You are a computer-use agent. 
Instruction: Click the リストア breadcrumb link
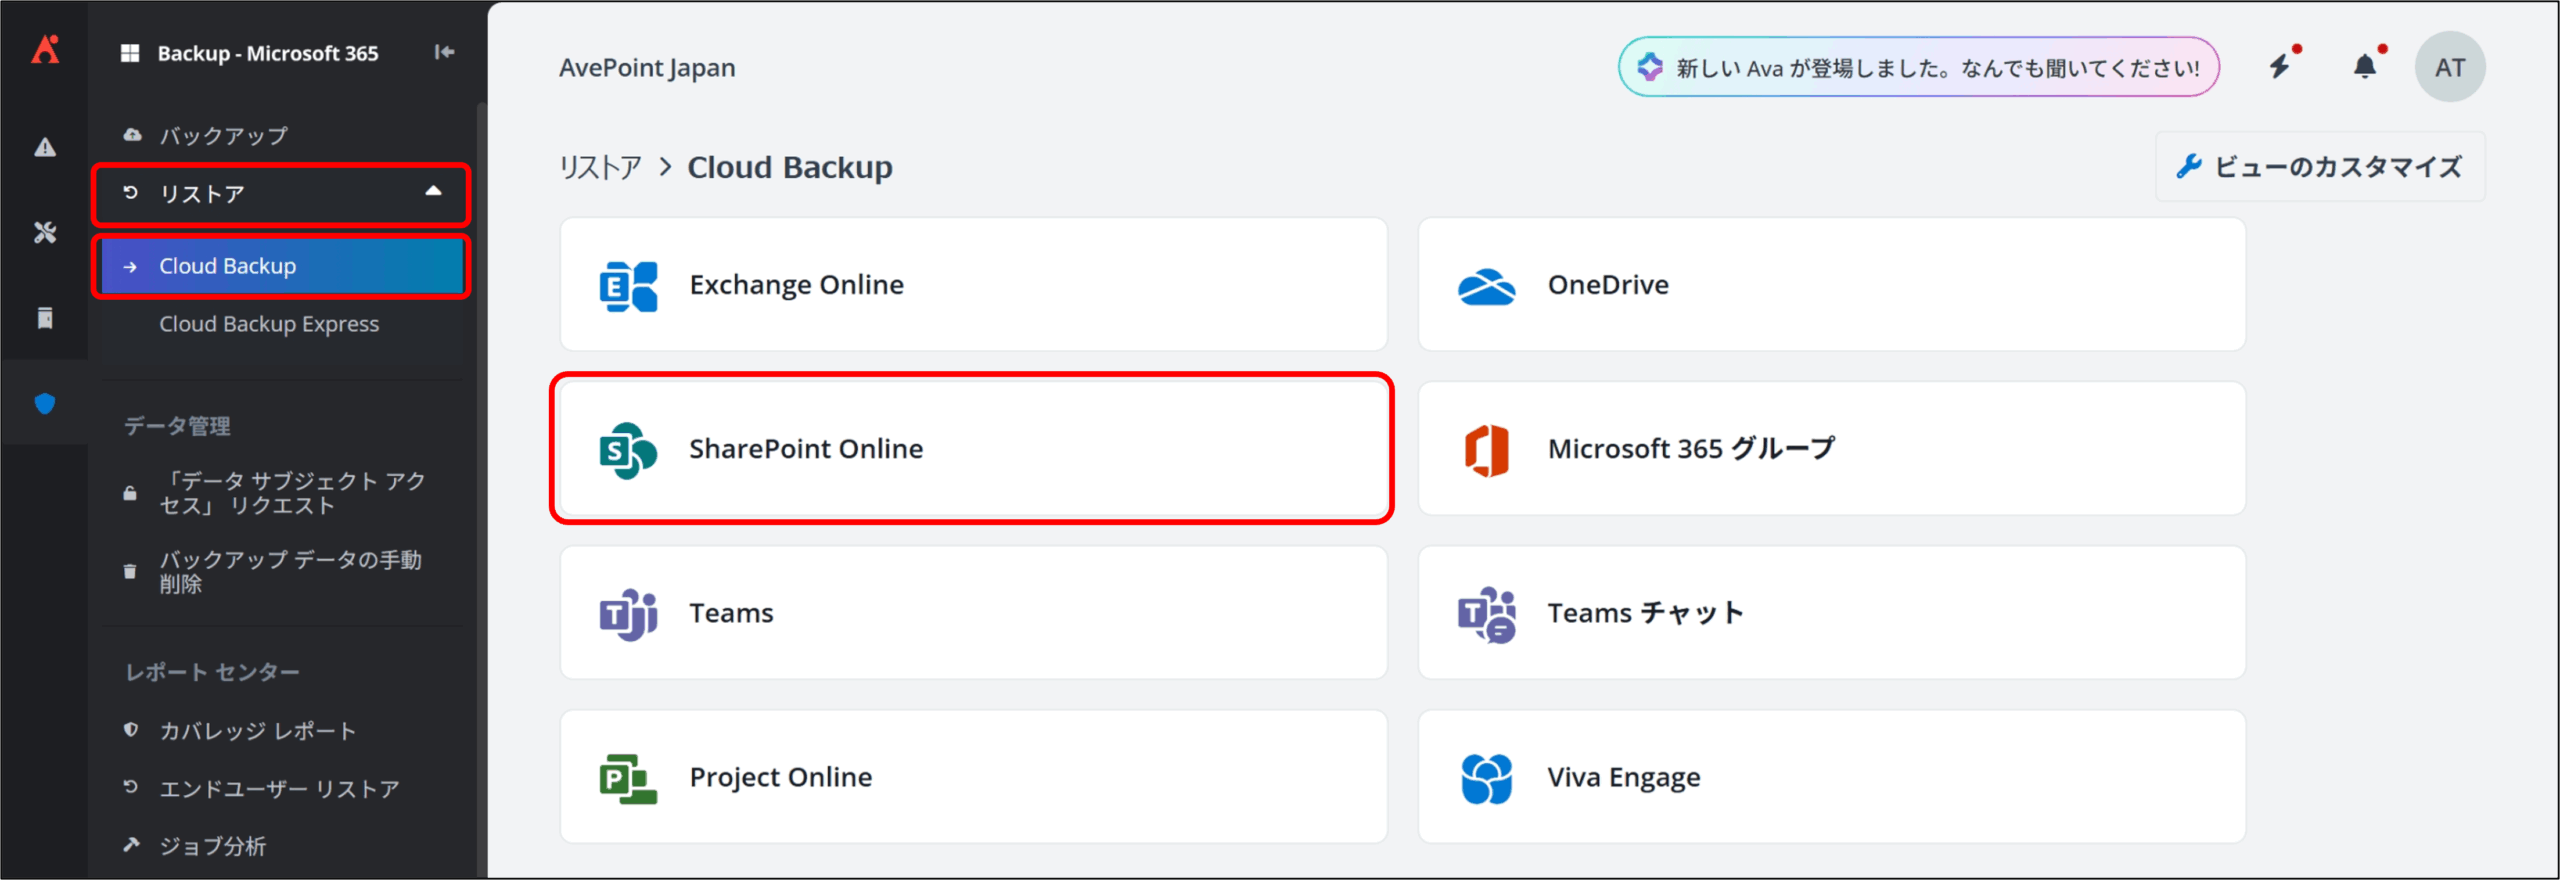pos(600,167)
